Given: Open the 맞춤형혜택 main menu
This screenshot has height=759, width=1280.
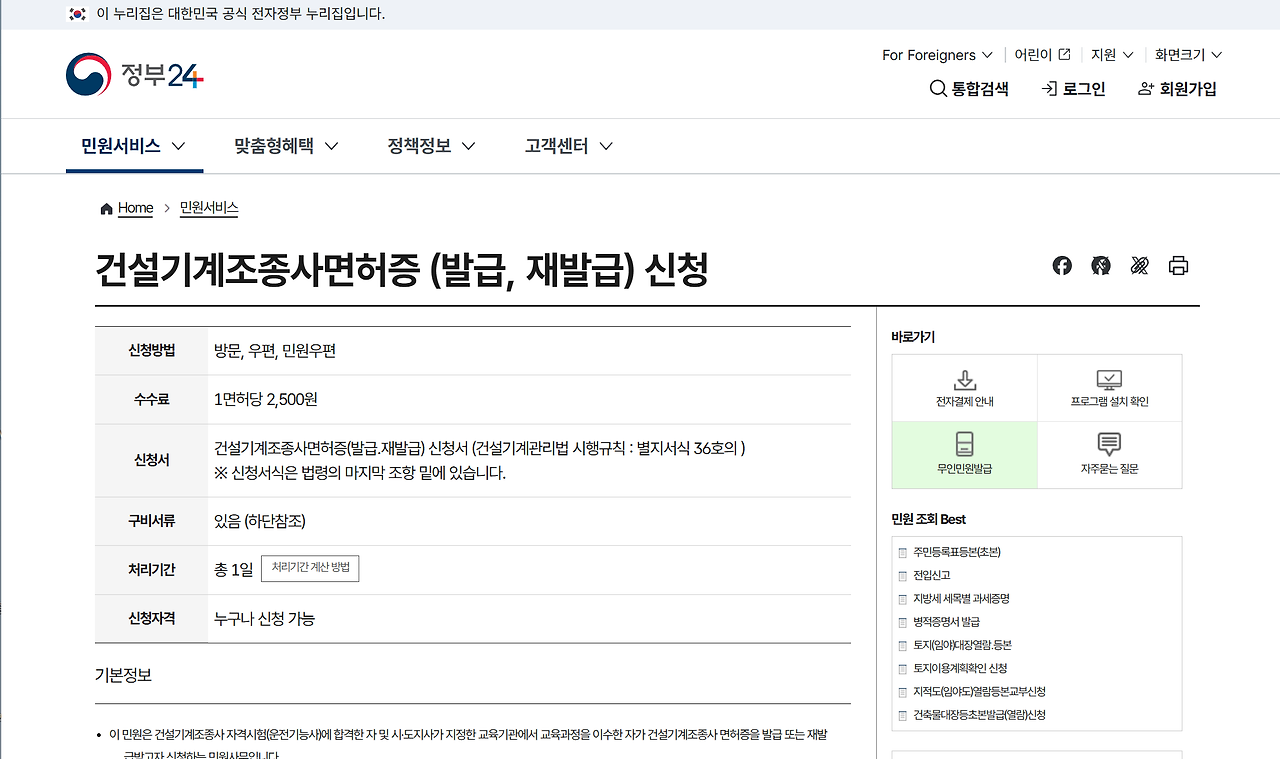Looking at the screenshot, I should 274,146.
